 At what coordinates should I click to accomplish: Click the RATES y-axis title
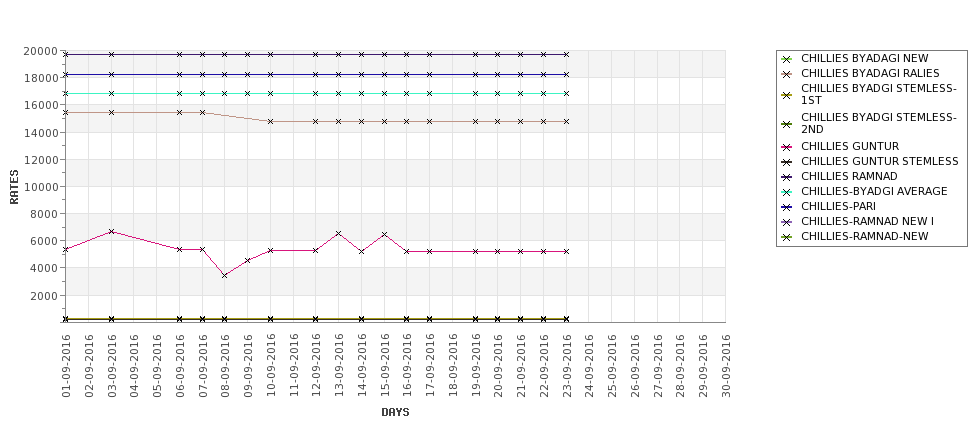[x=14, y=187]
